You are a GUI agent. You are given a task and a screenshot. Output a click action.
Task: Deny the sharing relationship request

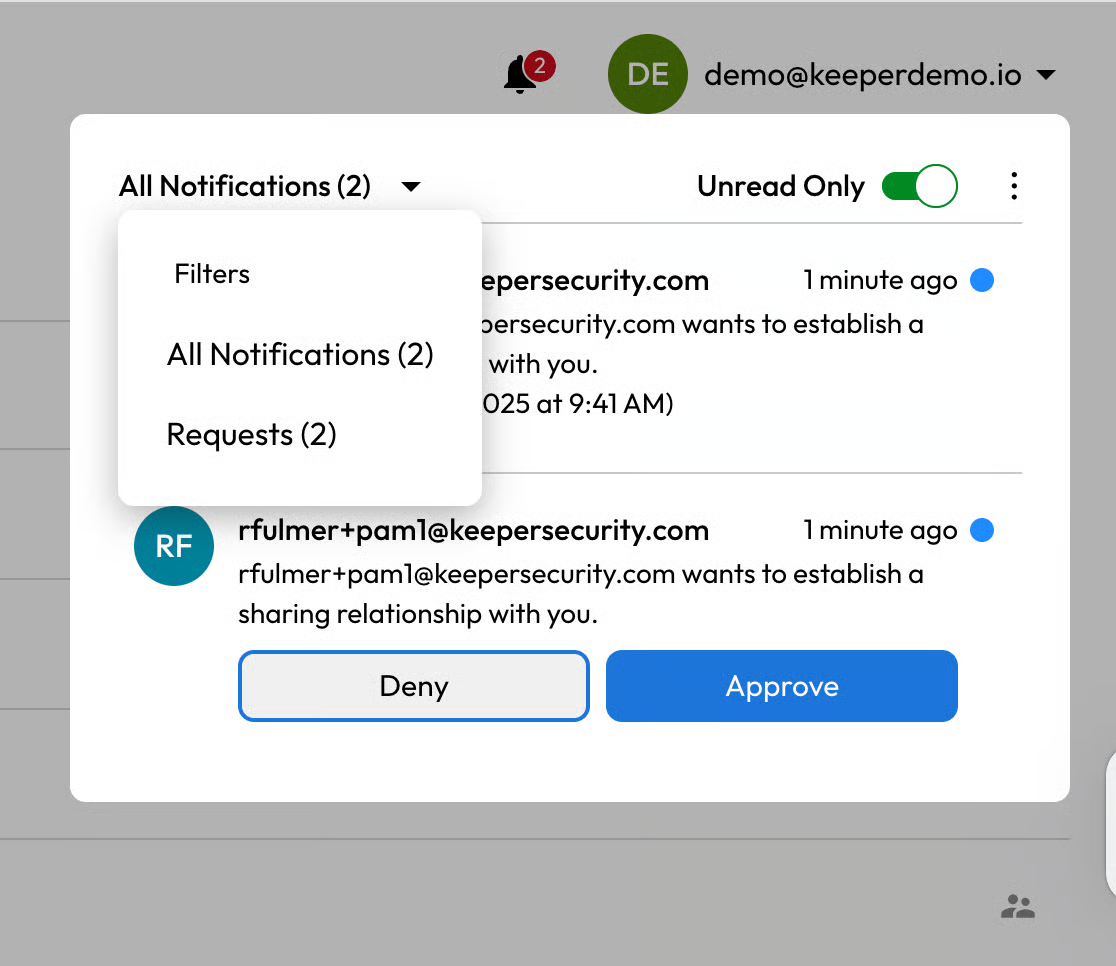pos(414,686)
